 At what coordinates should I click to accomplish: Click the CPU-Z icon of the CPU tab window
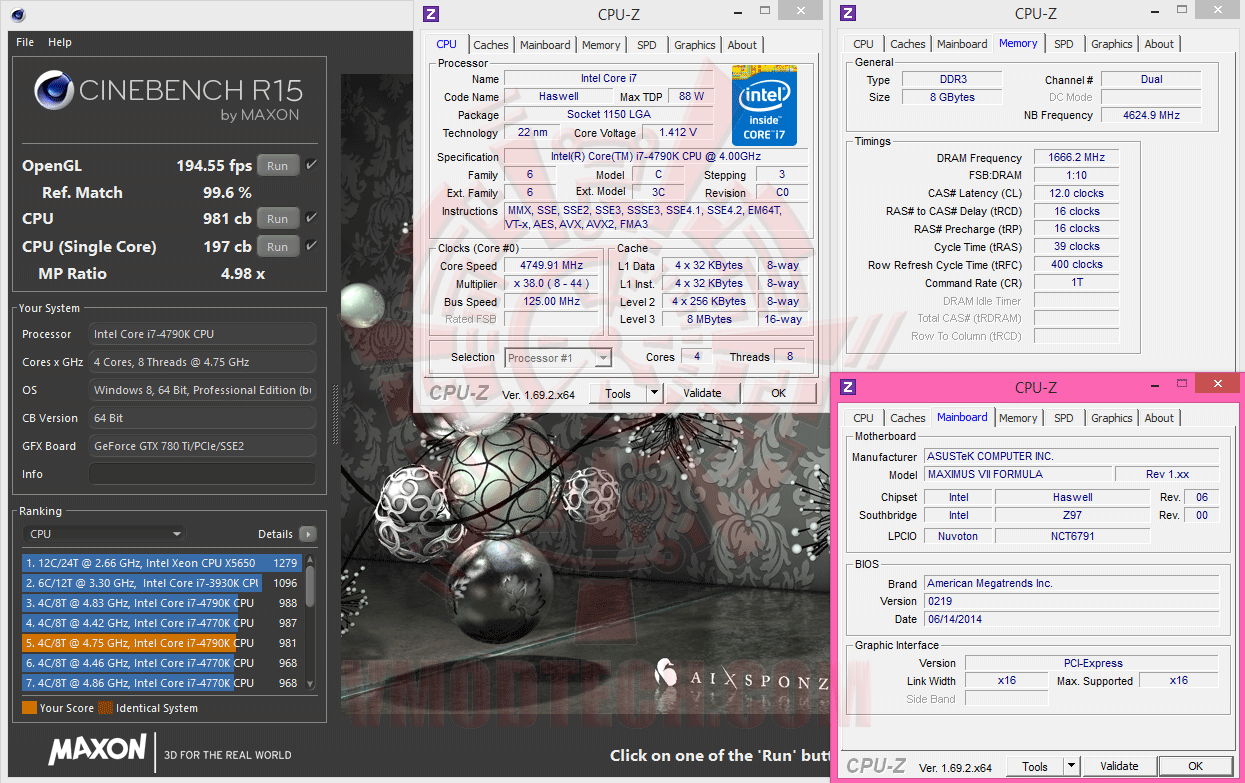click(431, 14)
